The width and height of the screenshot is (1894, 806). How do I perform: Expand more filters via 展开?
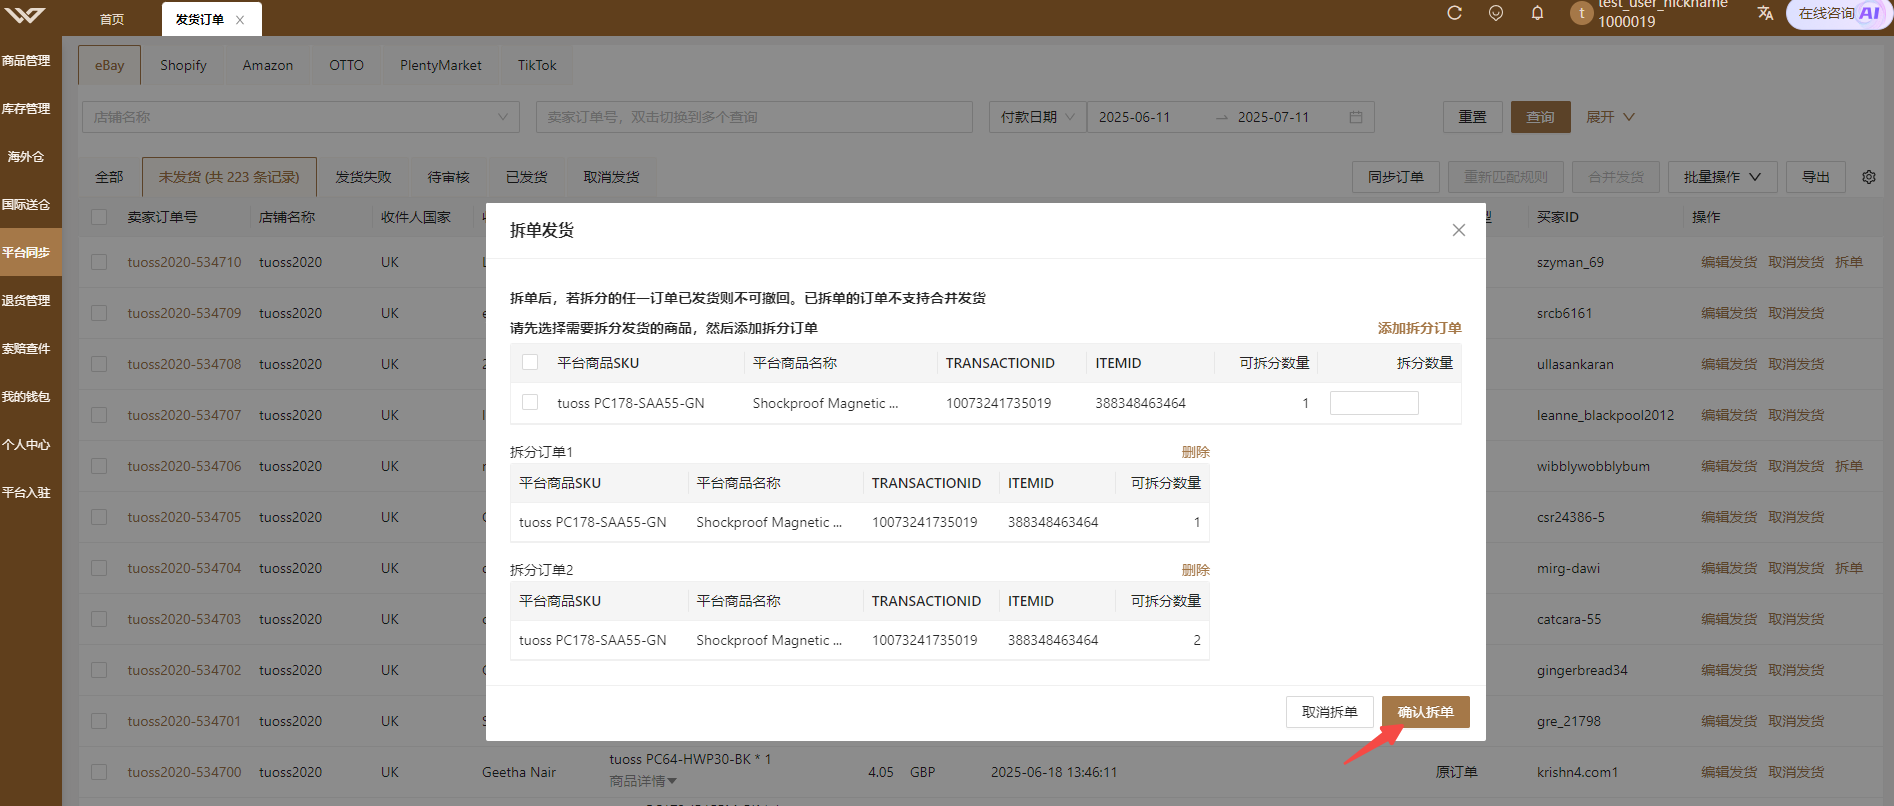coord(1610,117)
